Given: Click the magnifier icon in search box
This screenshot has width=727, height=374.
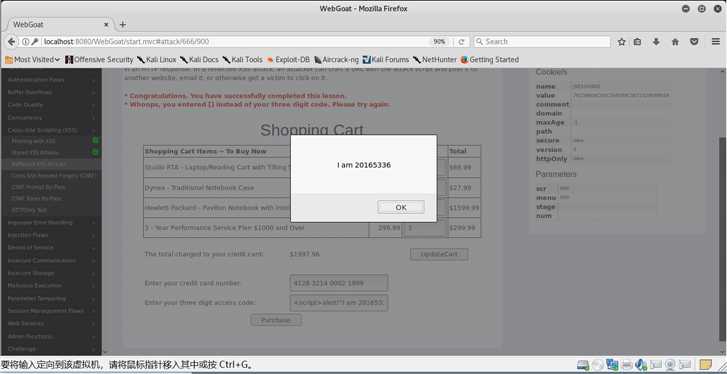Looking at the screenshot, I should pyautogui.click(x=480, y=42).
